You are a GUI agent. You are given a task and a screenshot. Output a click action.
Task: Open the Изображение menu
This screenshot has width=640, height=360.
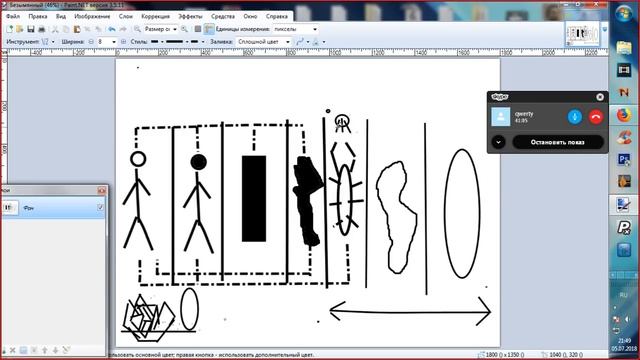coord(92,16)
